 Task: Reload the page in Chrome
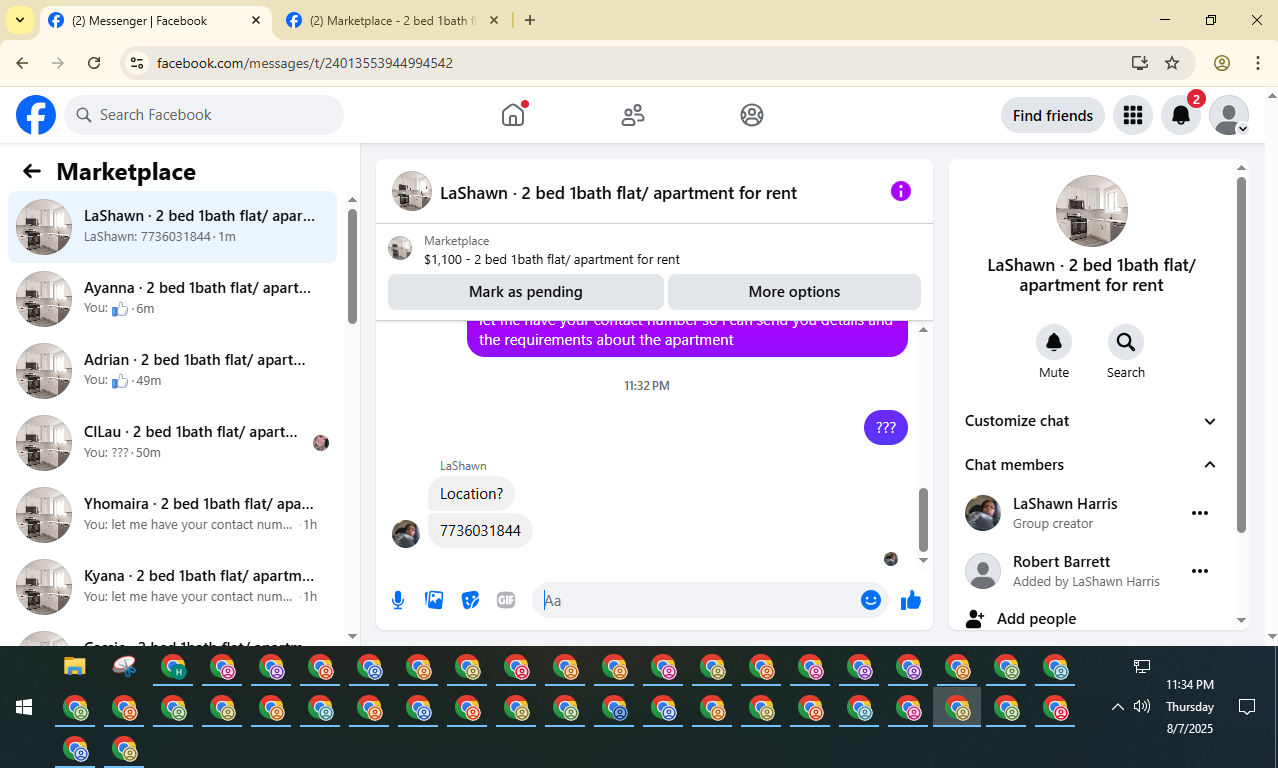94,63
